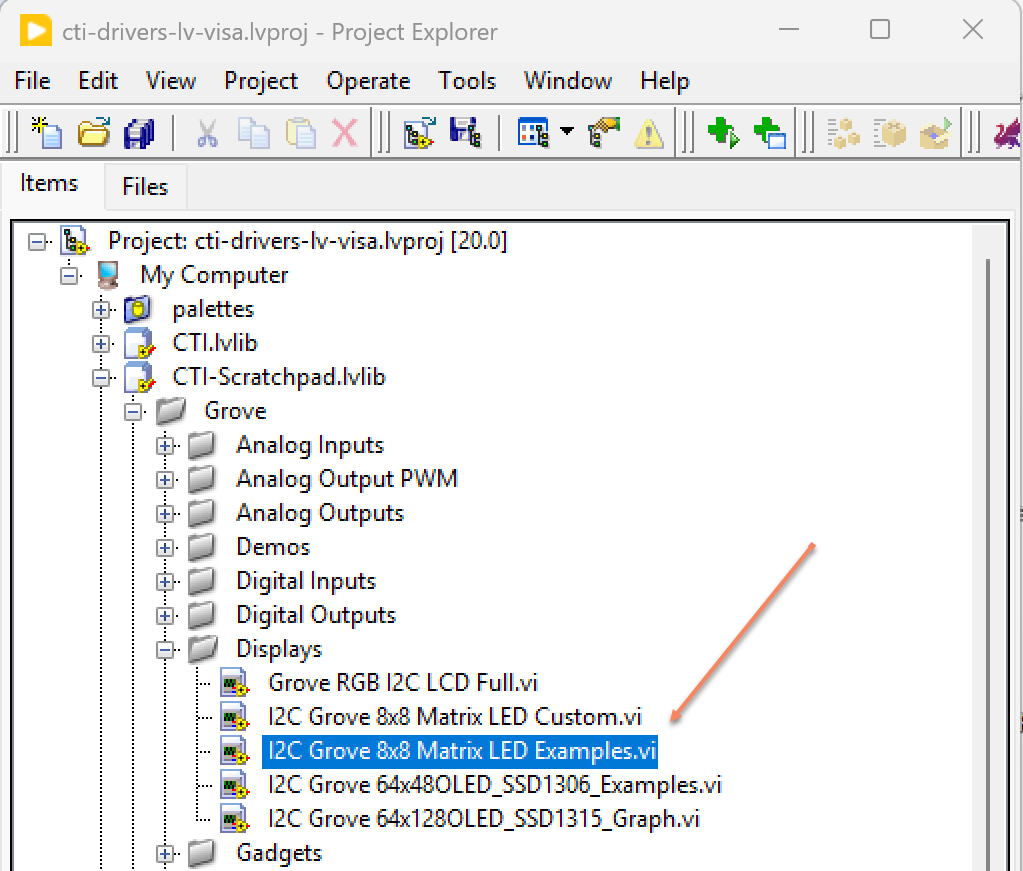
Task: Click the Save Project floppy disk icon
Action: (465, 132)
